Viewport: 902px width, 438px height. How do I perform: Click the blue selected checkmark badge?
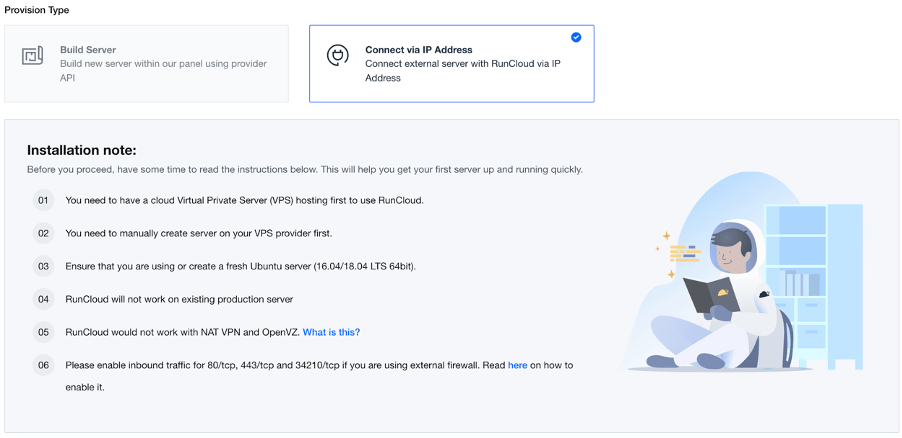pos(576,37)
